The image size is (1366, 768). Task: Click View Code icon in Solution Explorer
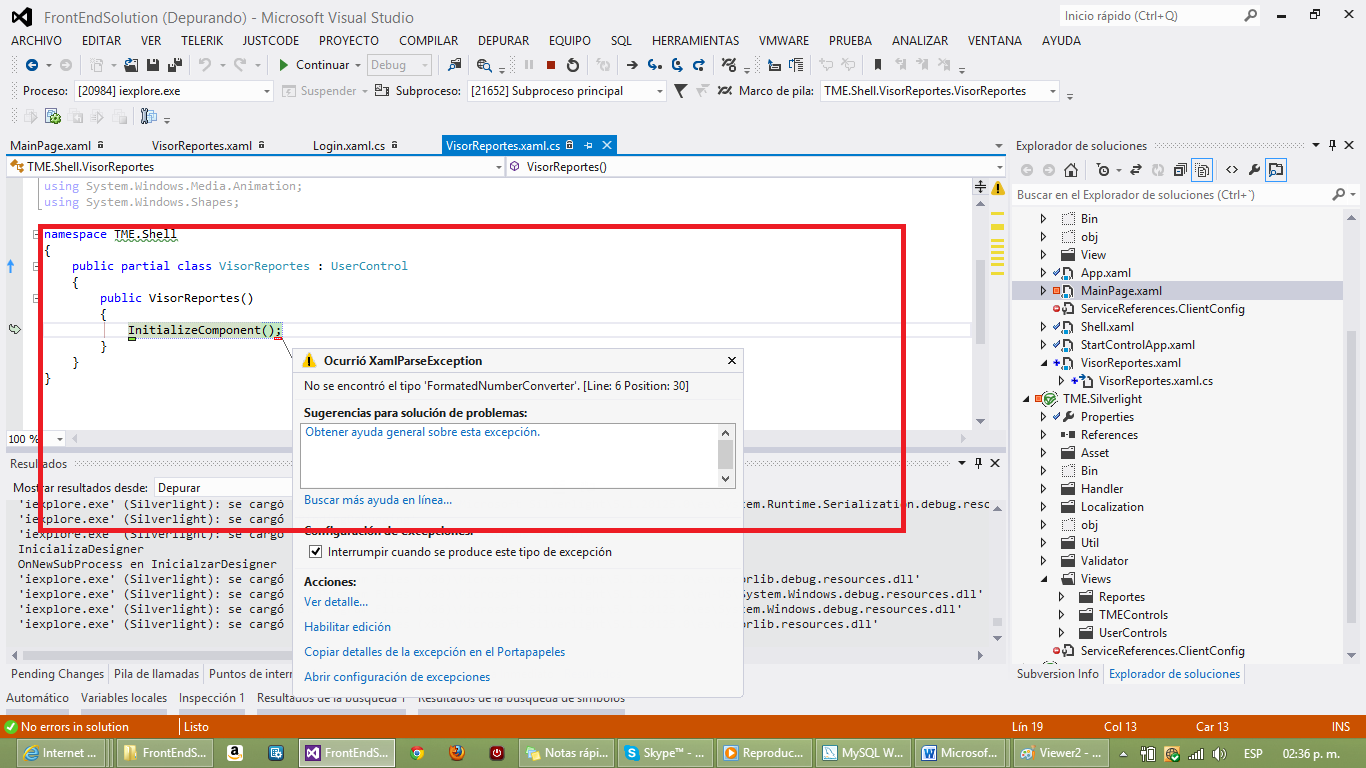[x=1232, y=170]
